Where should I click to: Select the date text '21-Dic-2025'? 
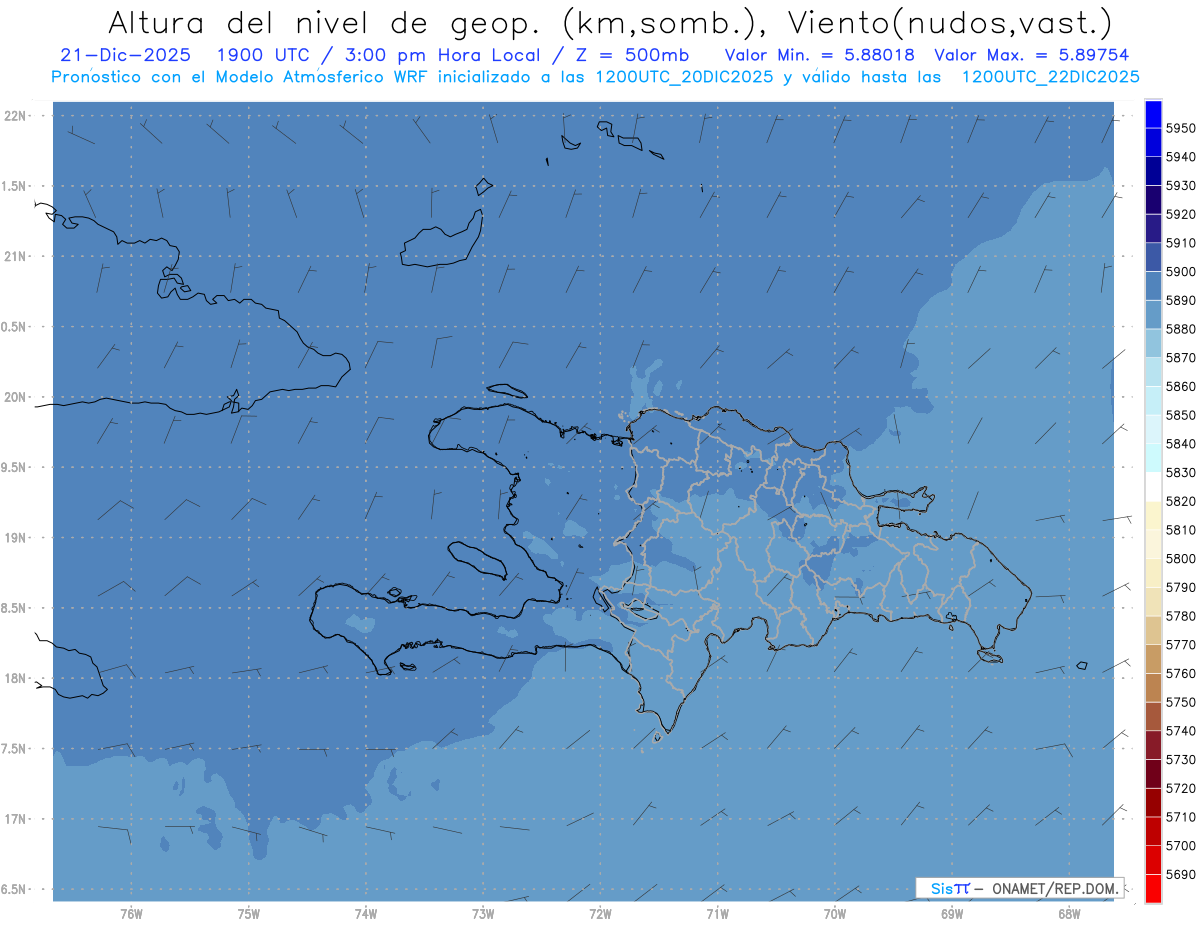(125, 55)
